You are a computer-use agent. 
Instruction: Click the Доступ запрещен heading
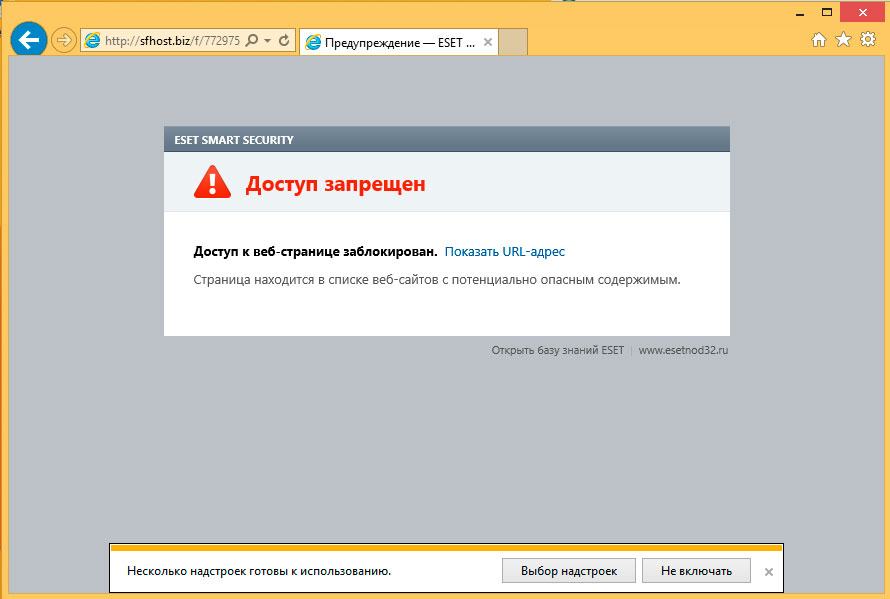(x=335, y=184)
